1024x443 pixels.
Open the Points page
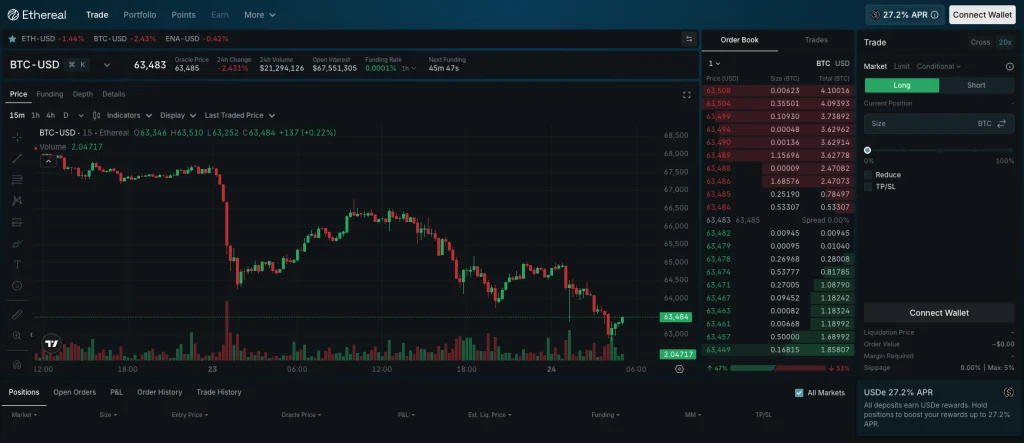(x=184, y=14)
